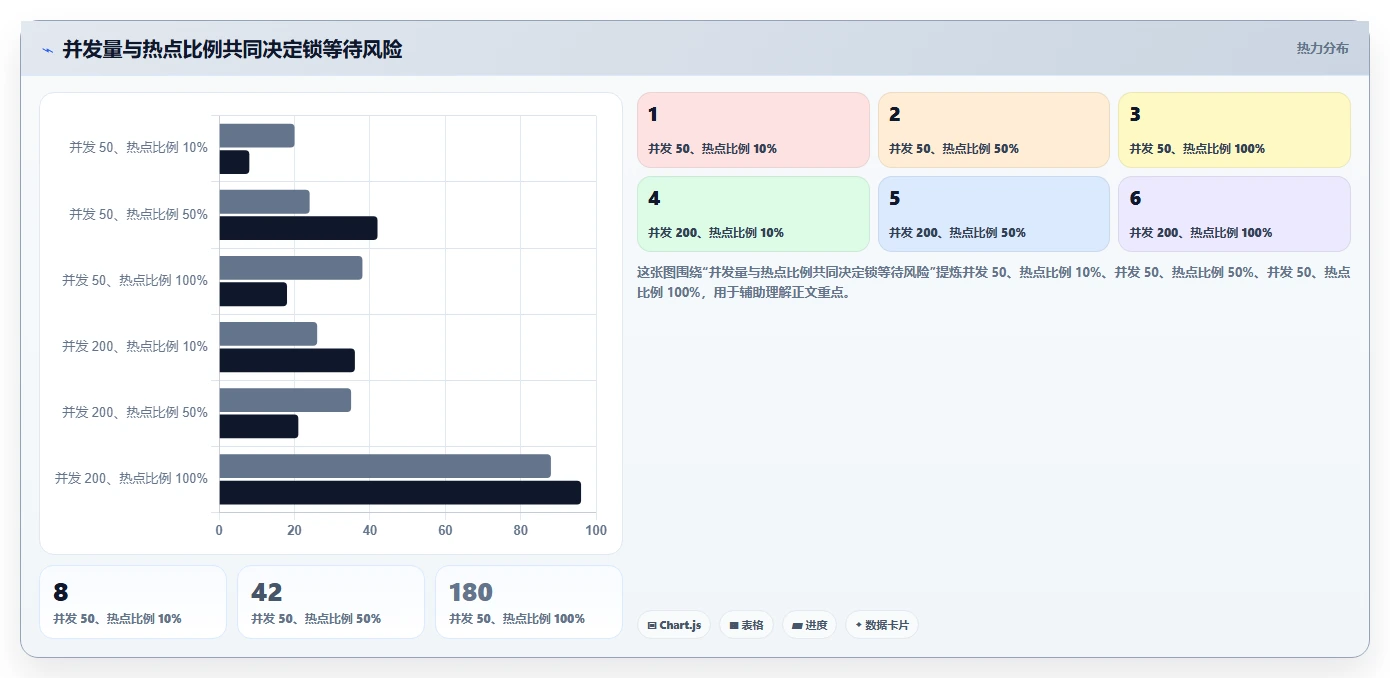This screenshot has height=678, width=1390.
Task: Click the stat card showing value 180
Action: [529, 602]
